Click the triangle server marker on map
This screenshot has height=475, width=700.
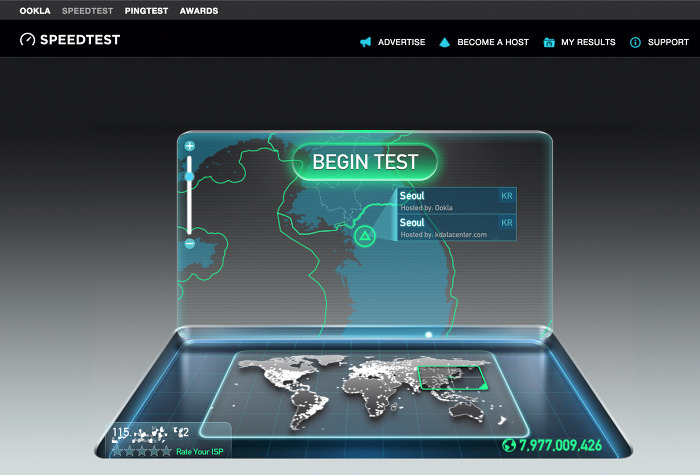(x=365, y=236)
